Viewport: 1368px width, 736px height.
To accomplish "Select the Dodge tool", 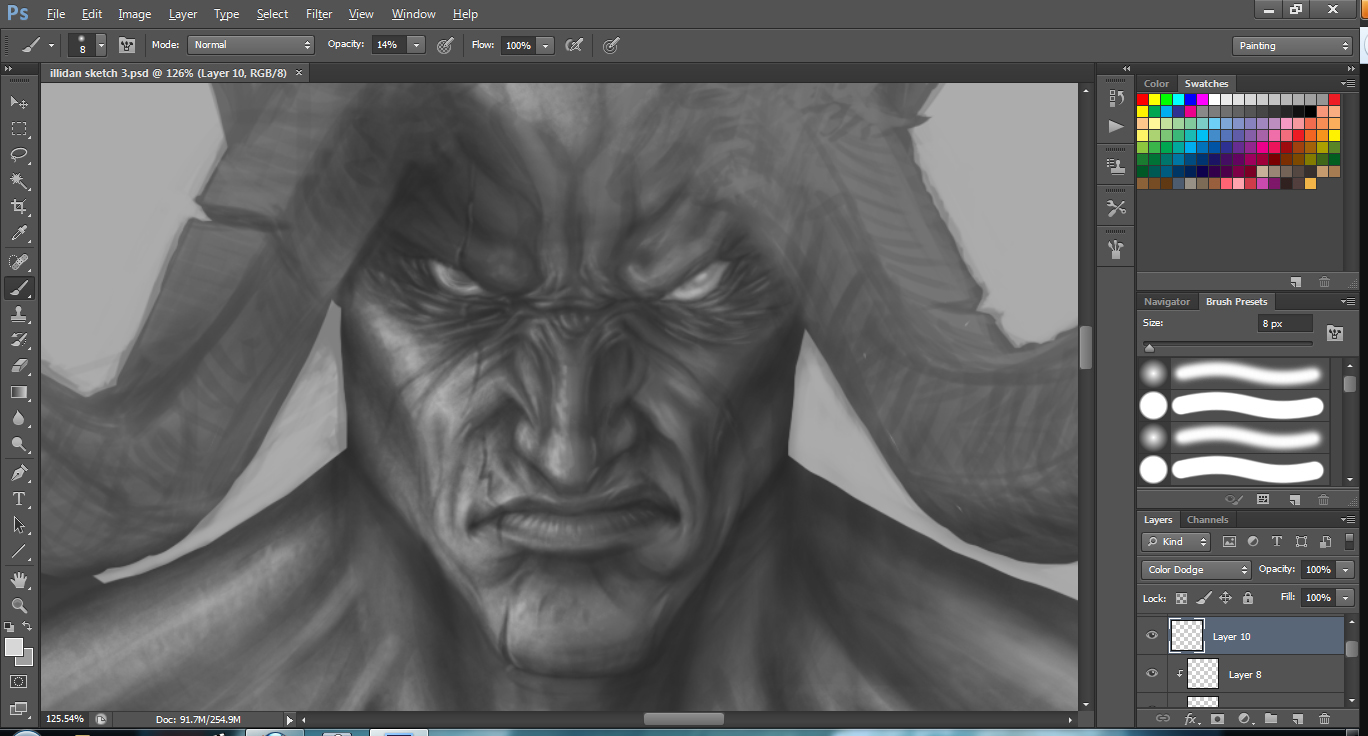I will pyautogui.click(x=19, y=444).
